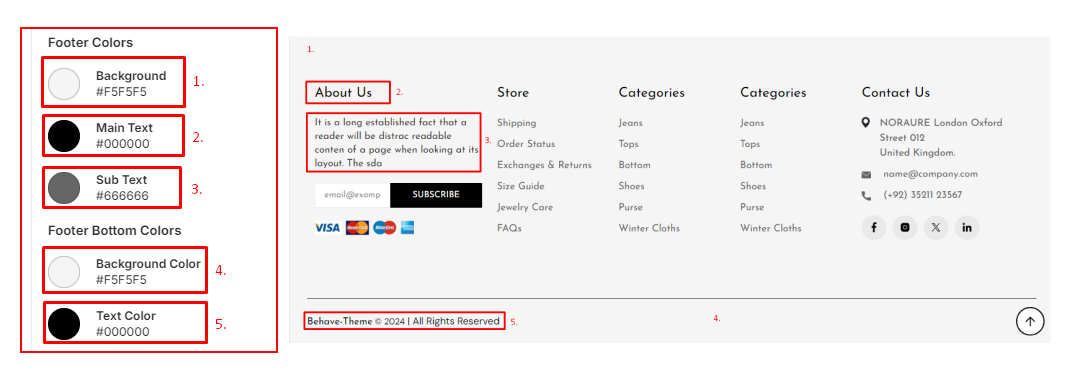Click the VISA payment icon

pyautogui.click(x=327, y=228)
